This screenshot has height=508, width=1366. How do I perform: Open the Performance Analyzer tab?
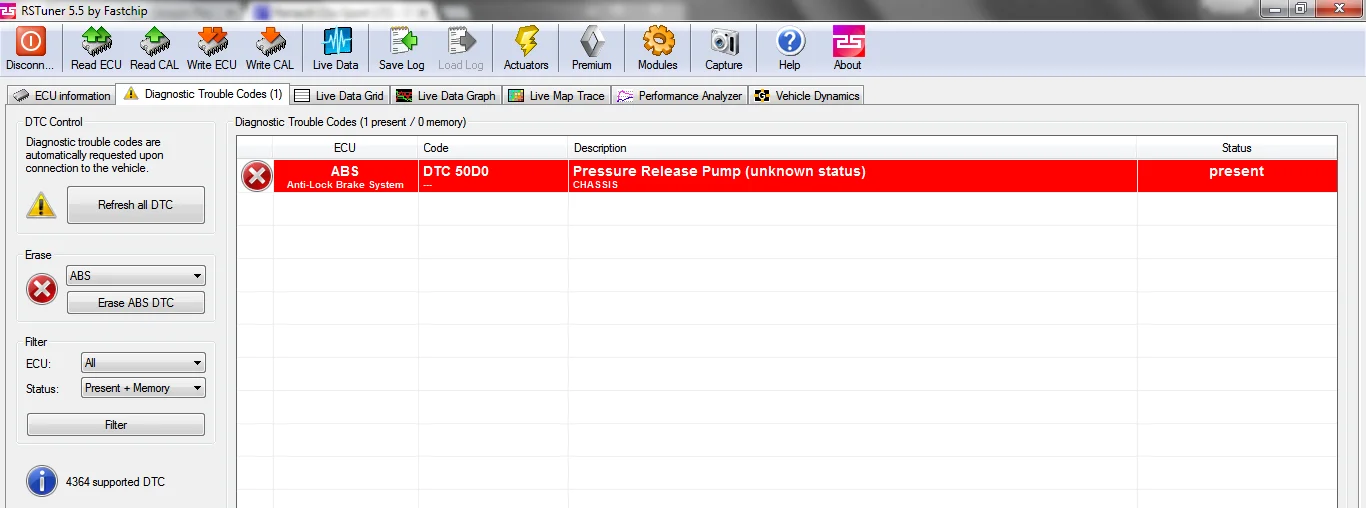pyautogui.click(x=680, y=96)
